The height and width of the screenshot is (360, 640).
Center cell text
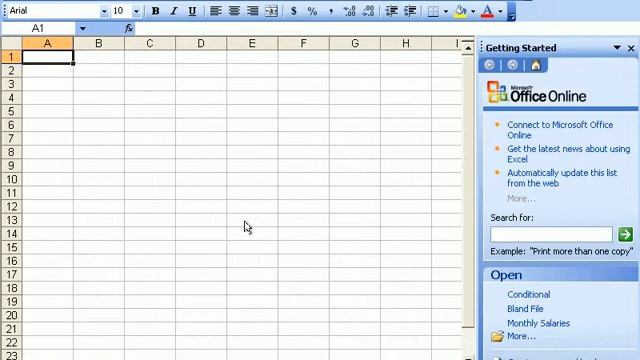tap(234, 11)
